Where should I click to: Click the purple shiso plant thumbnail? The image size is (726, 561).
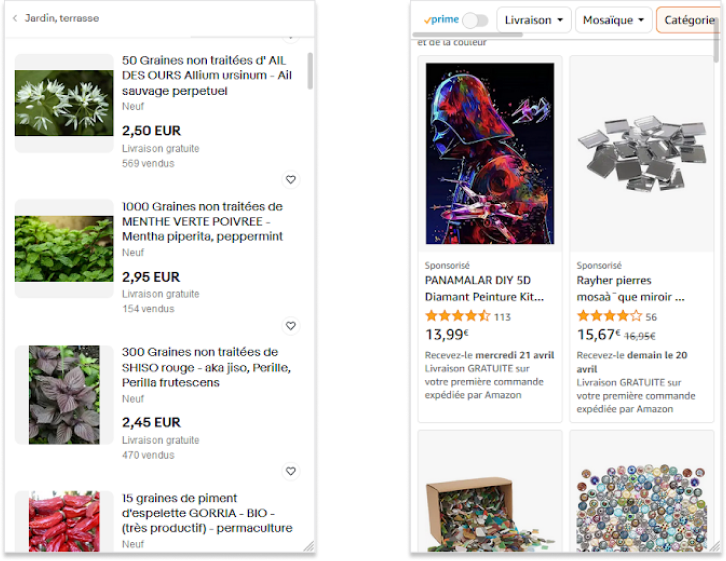(x=64, y=395)
